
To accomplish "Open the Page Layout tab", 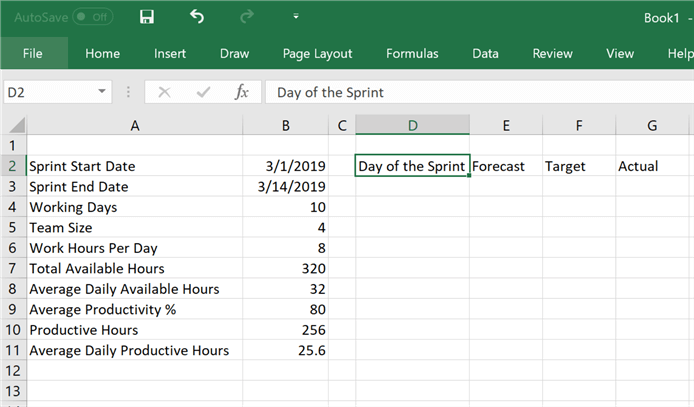I will (317, 53).
